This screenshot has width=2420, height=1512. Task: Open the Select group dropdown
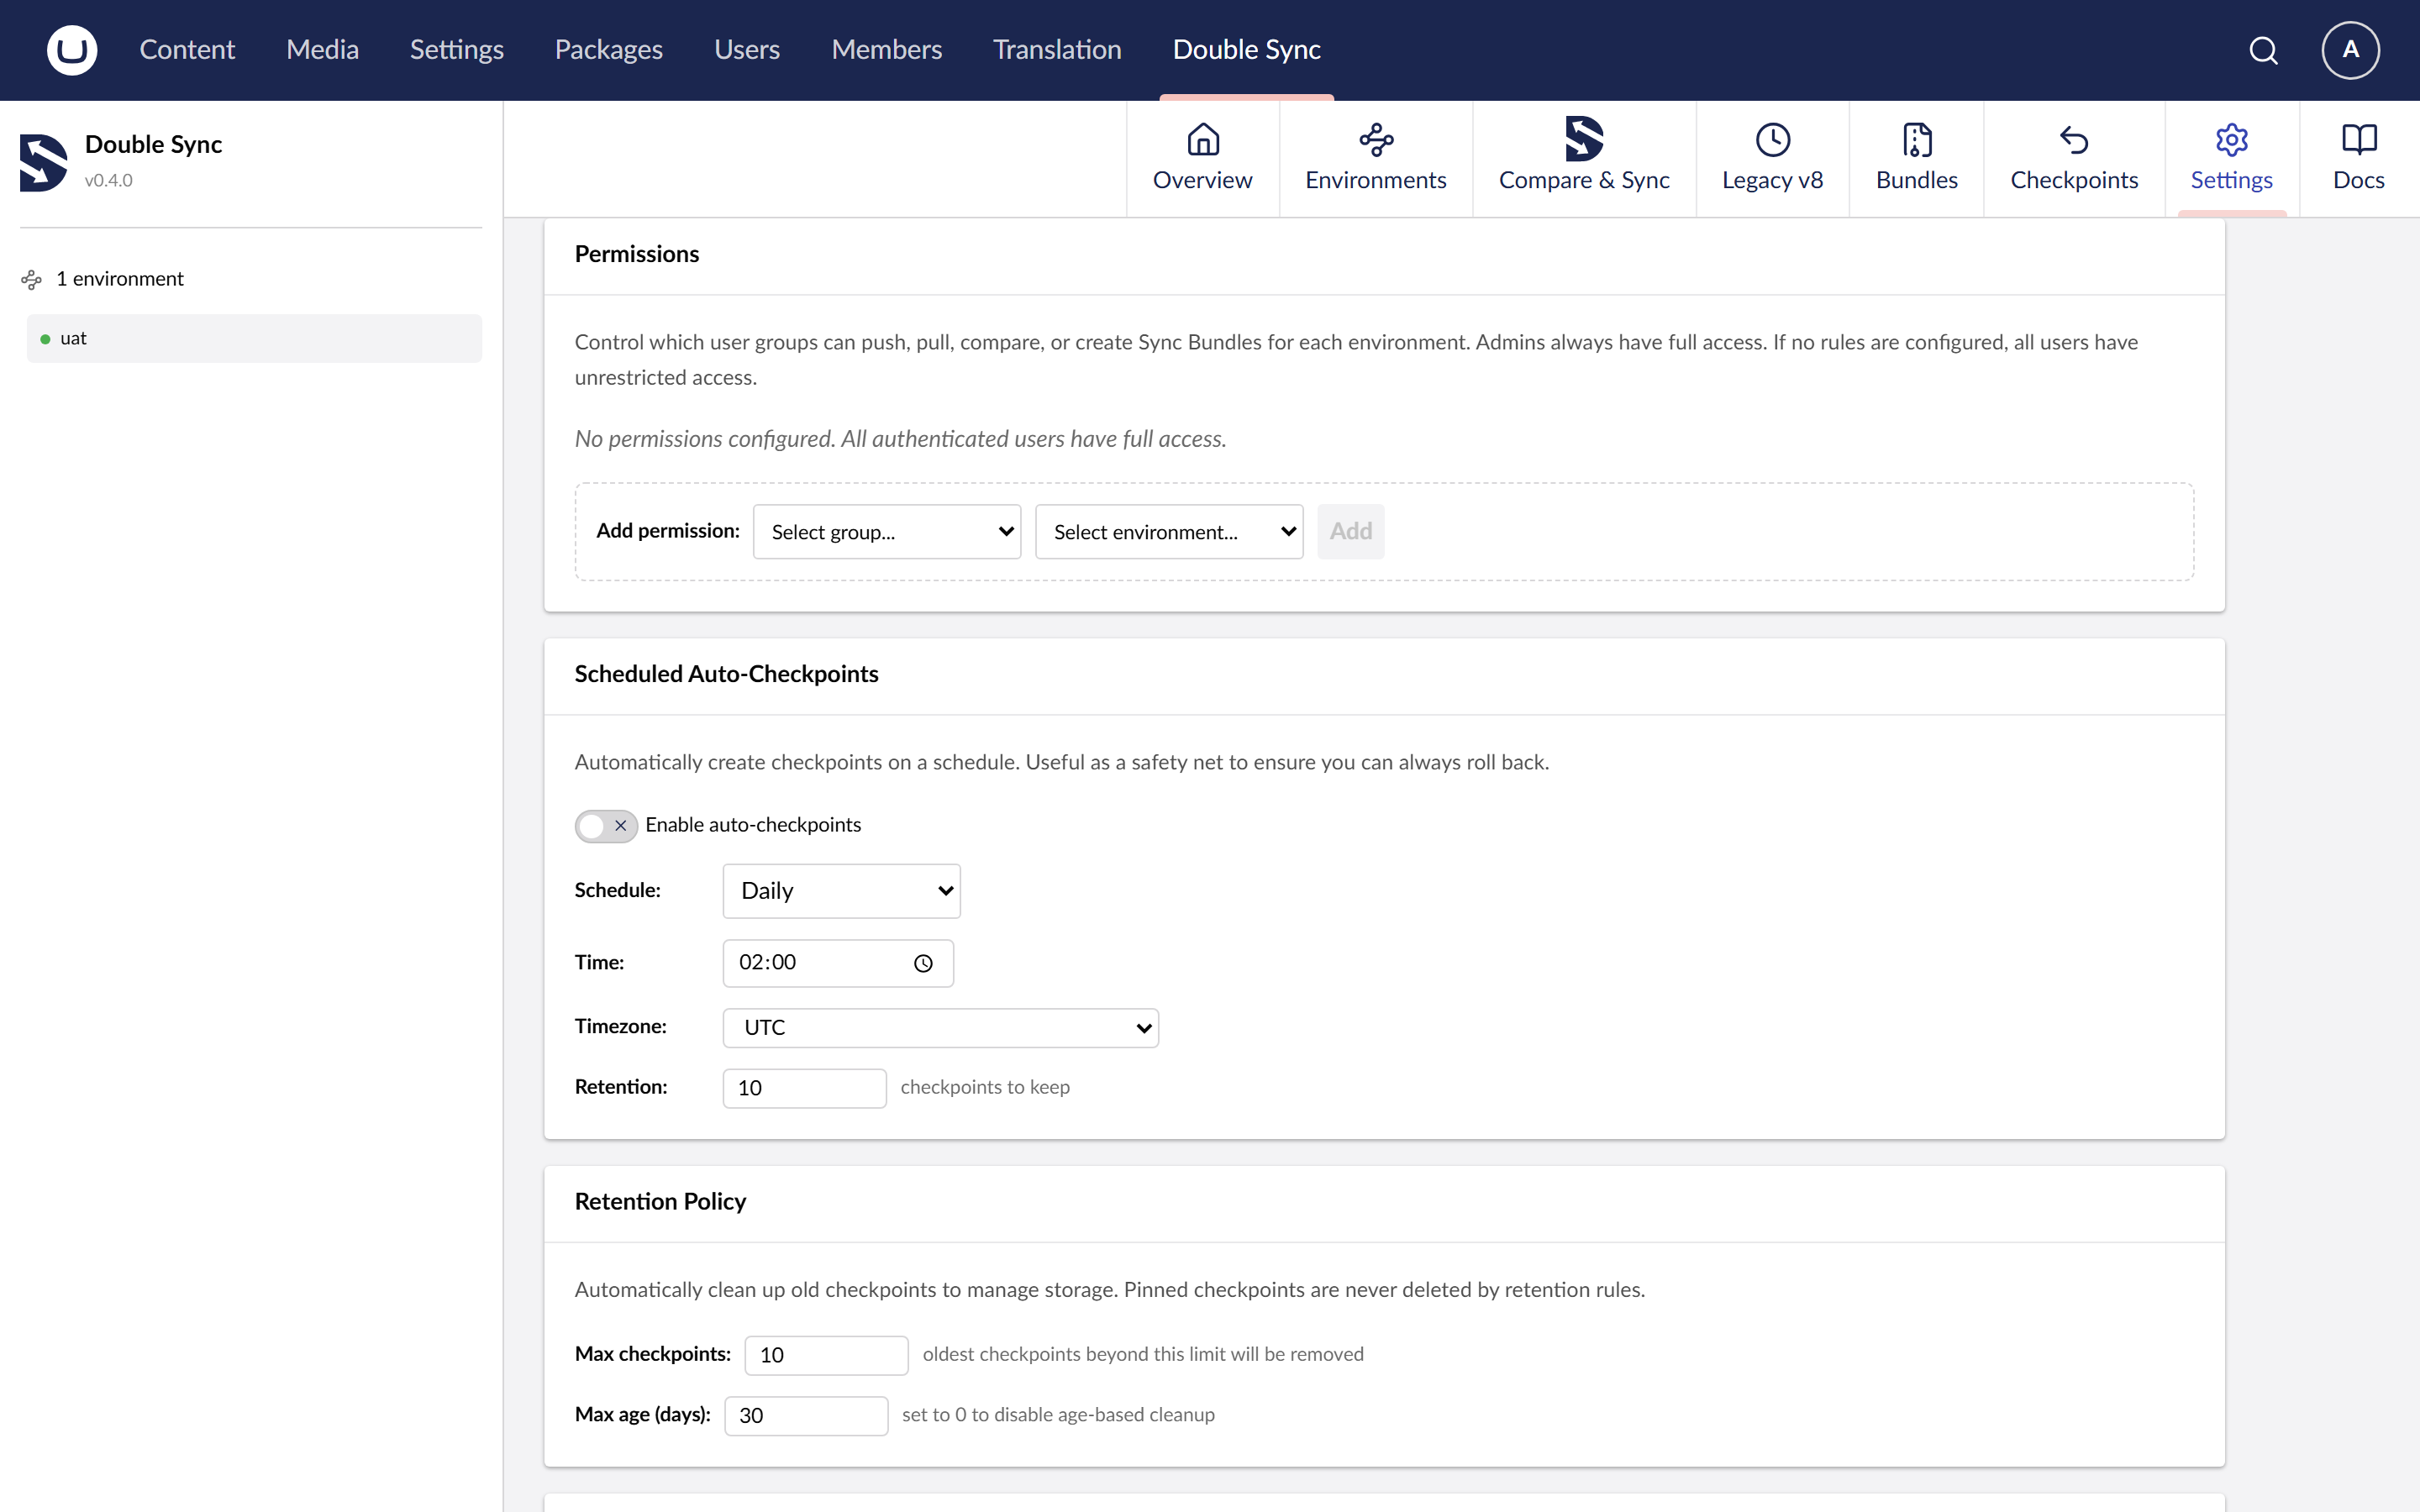point(887,532)
